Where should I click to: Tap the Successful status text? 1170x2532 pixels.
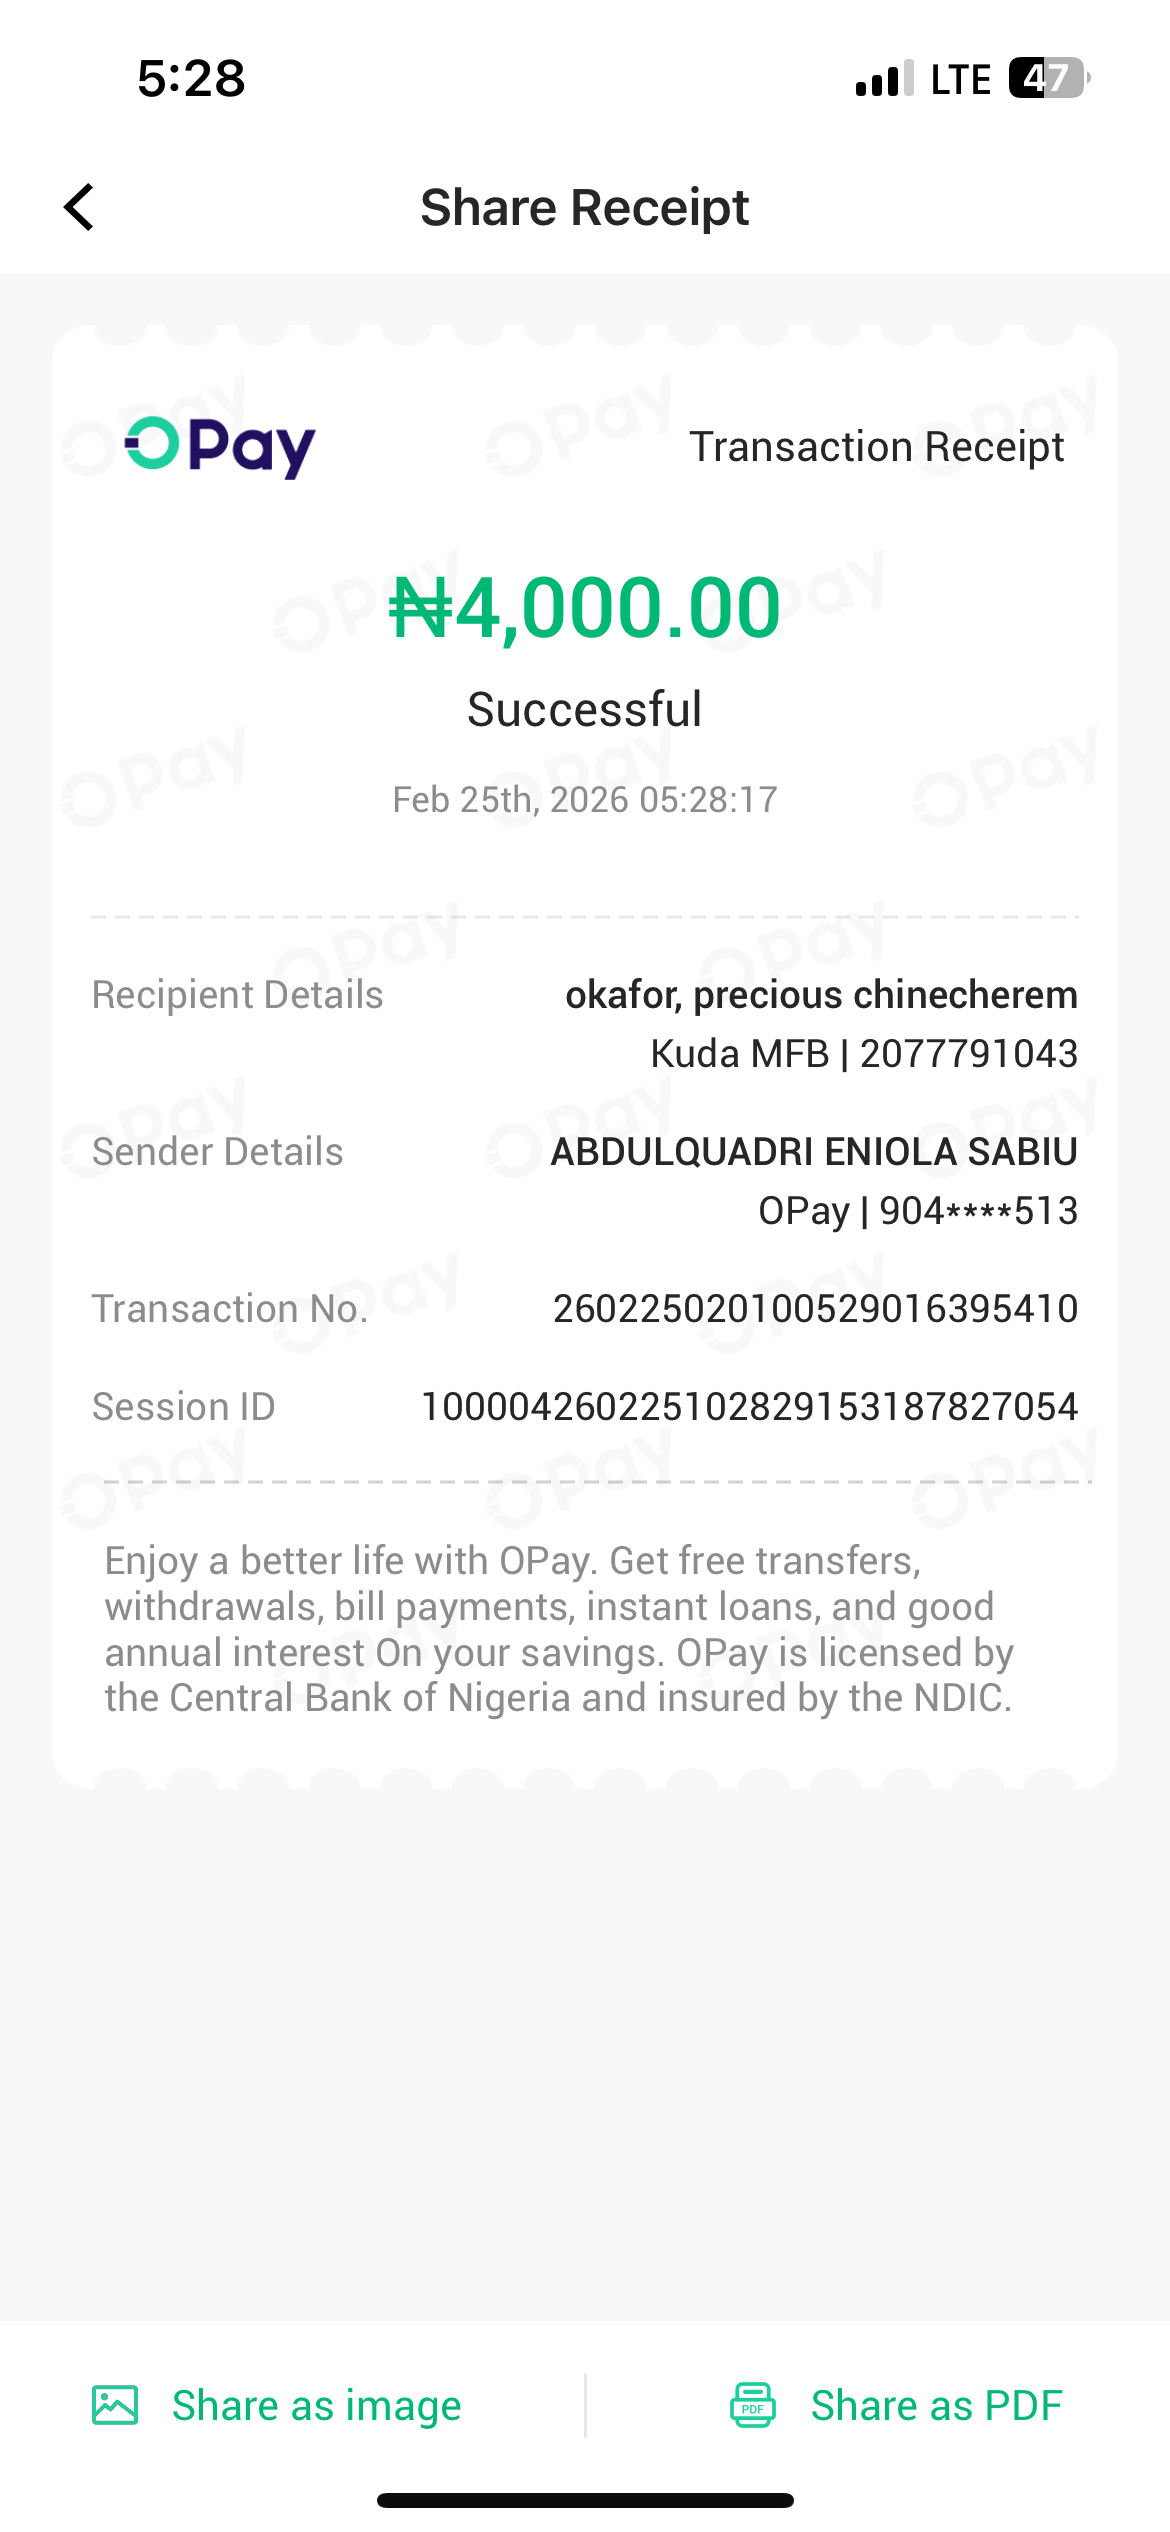584,710
